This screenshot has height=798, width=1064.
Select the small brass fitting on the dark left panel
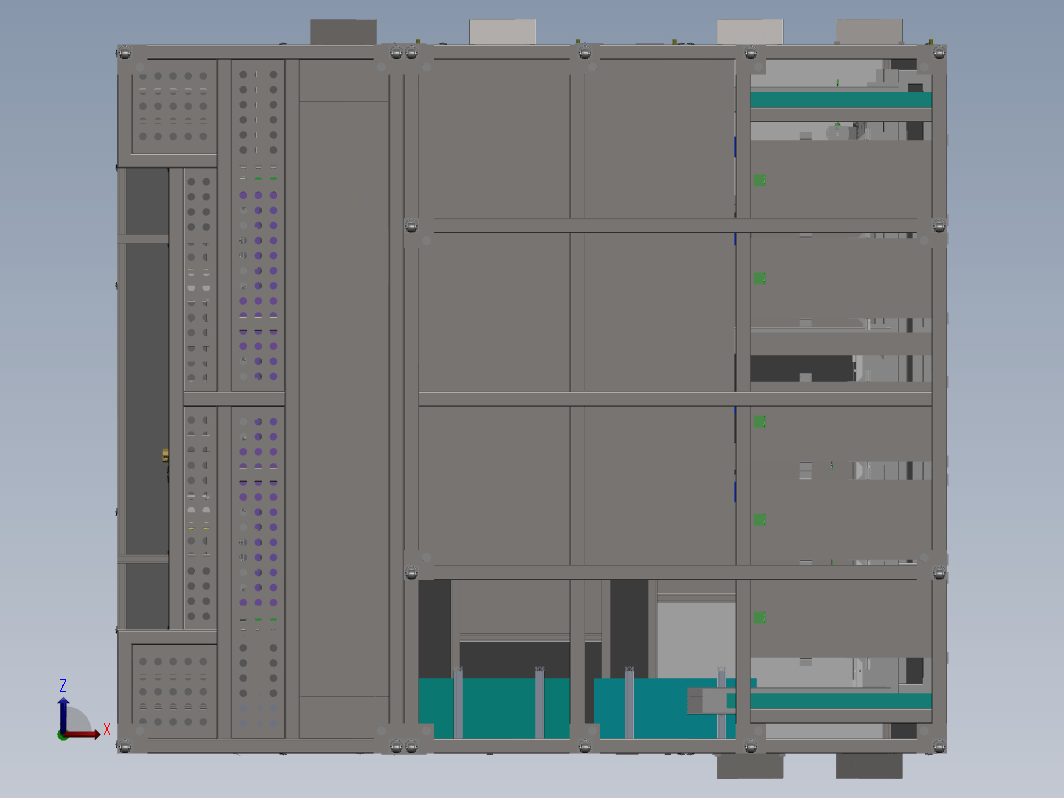tap(165, 455)
